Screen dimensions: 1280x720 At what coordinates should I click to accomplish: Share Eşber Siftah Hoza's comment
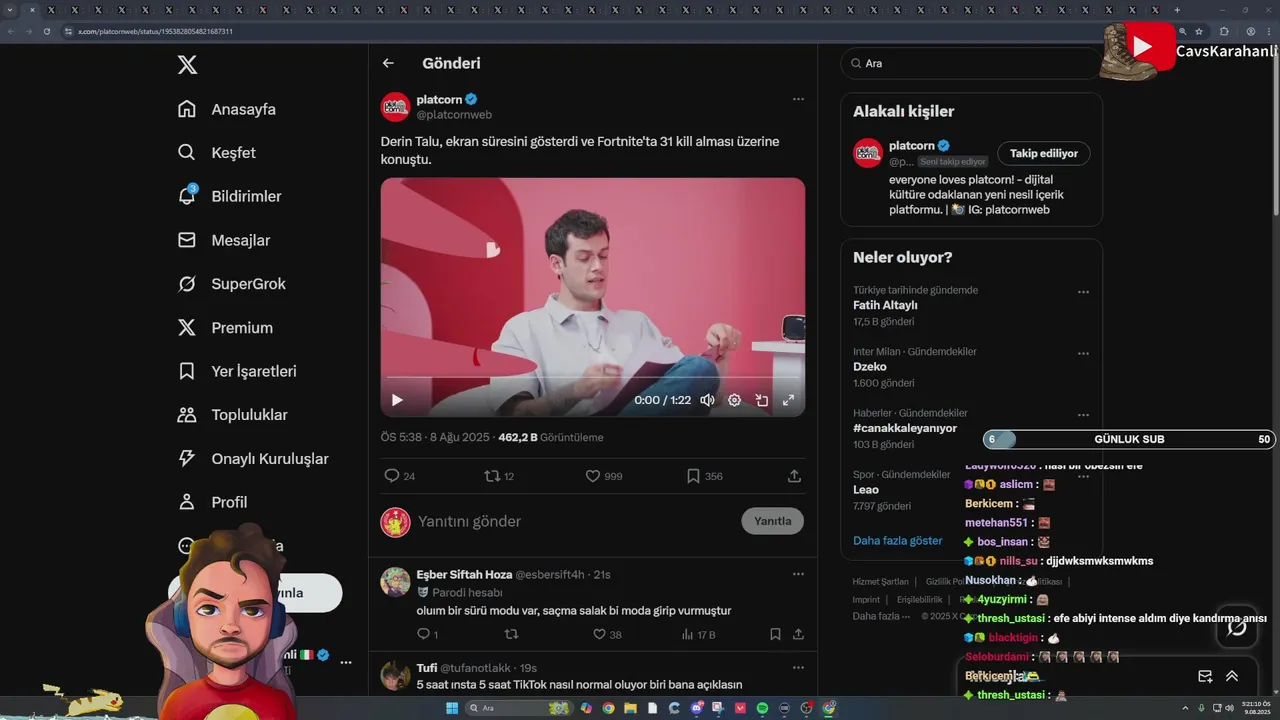click(x=798, y=634)
